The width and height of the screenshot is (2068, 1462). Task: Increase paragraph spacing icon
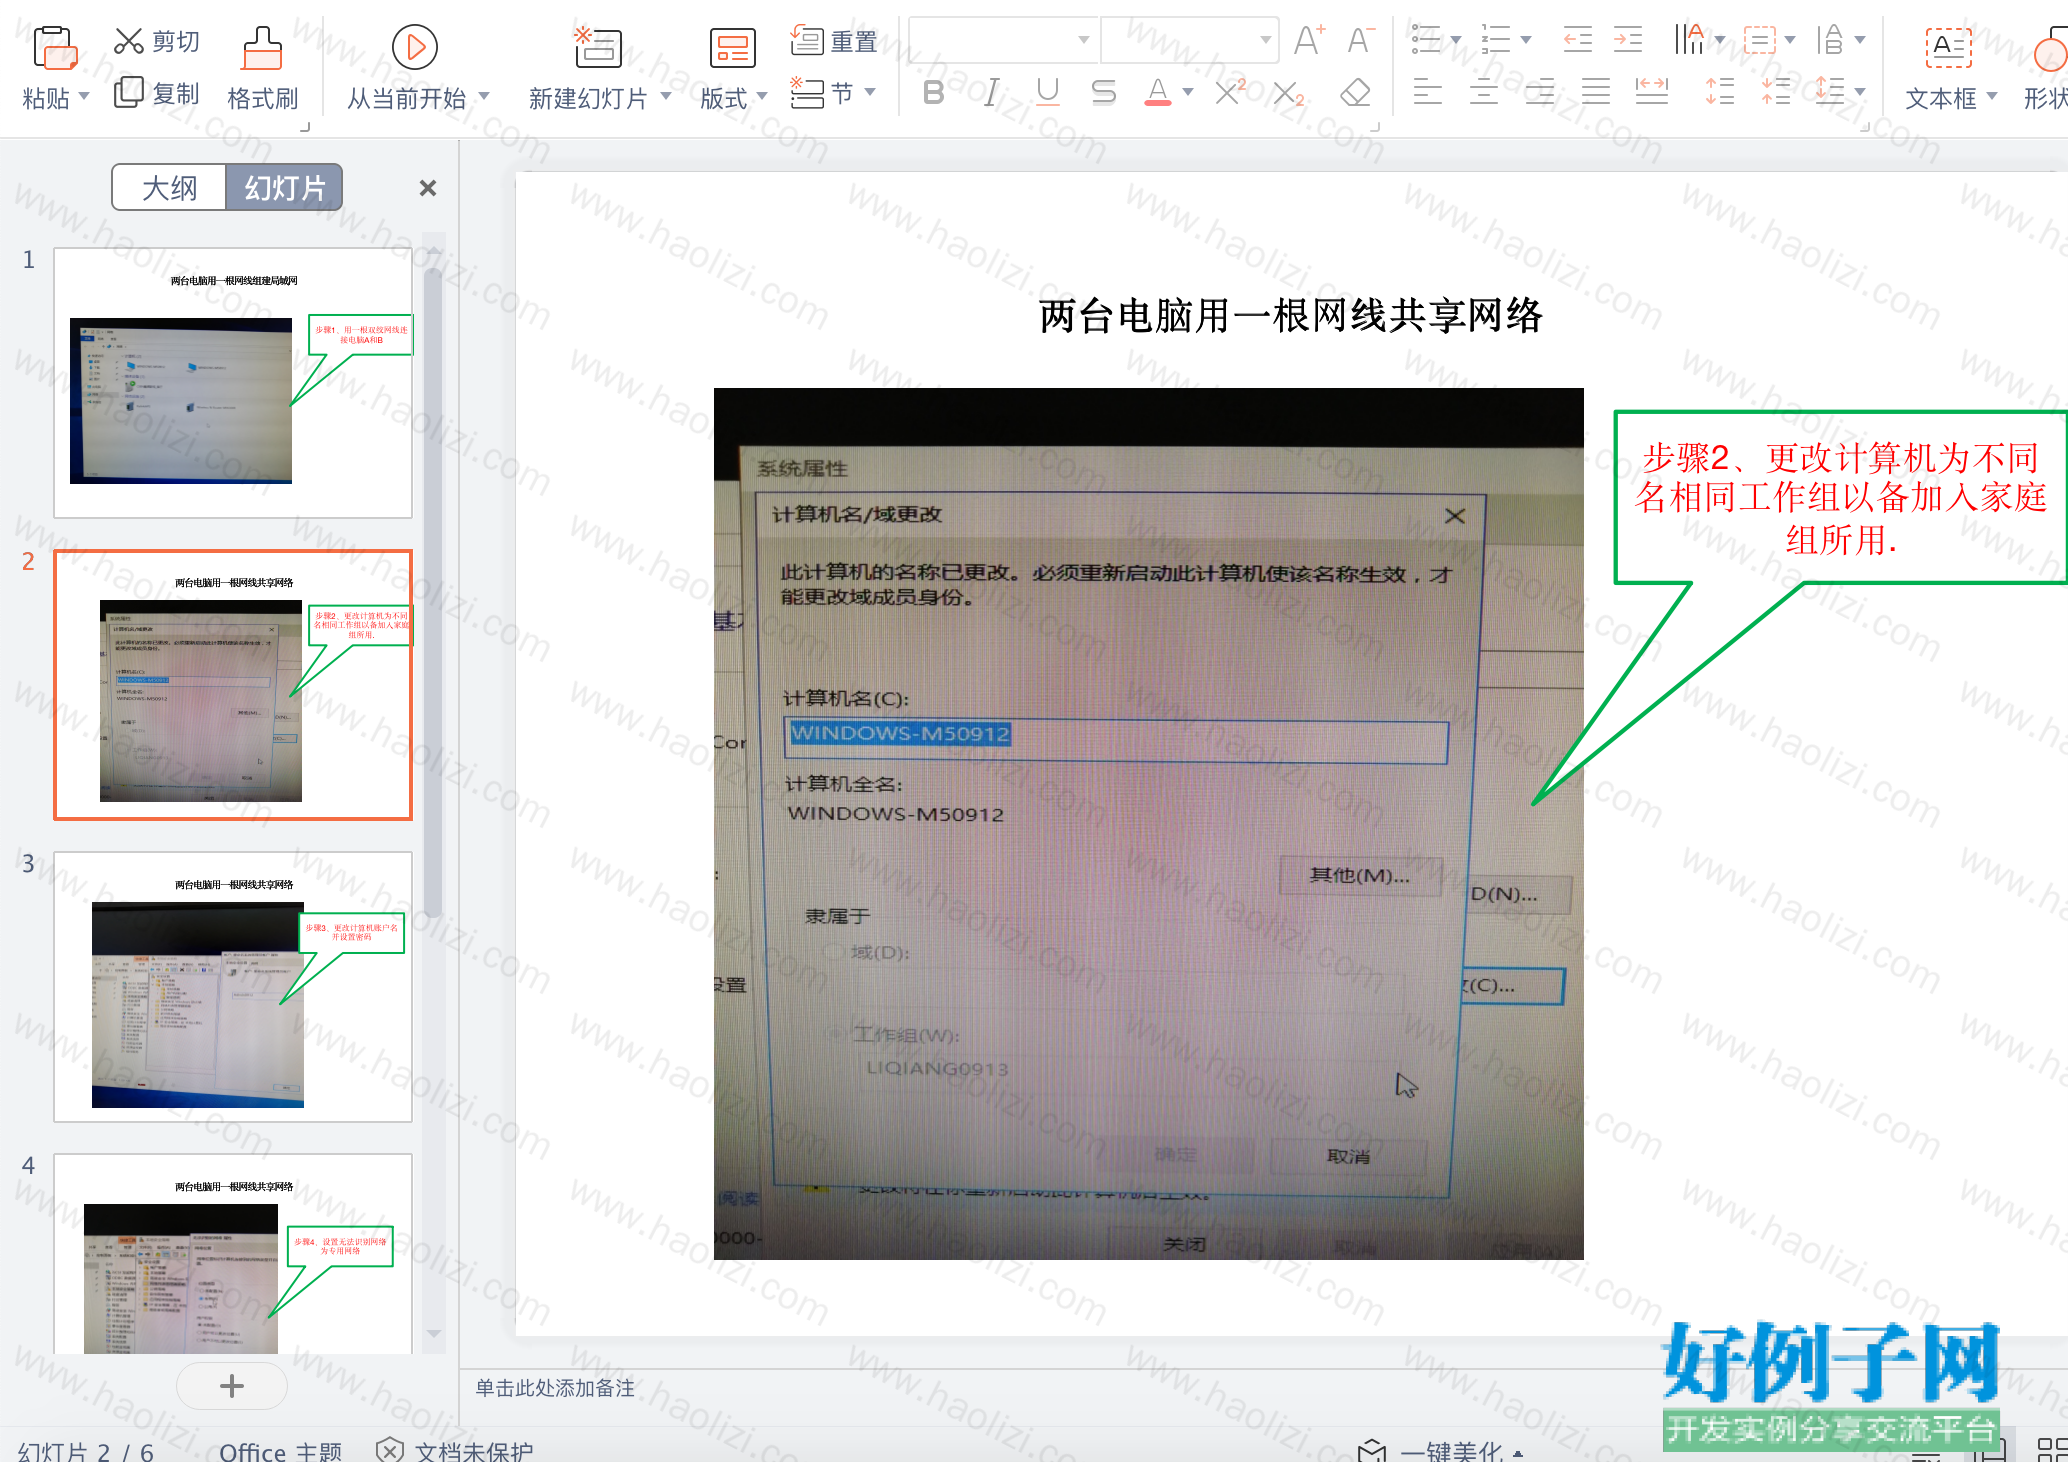tap(1720, 92)
